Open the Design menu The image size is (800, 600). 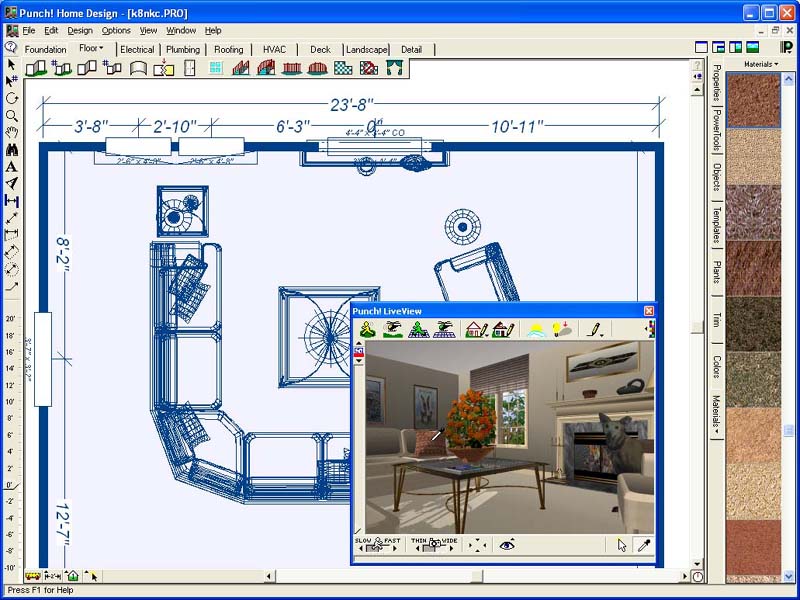tap(80, 31)
